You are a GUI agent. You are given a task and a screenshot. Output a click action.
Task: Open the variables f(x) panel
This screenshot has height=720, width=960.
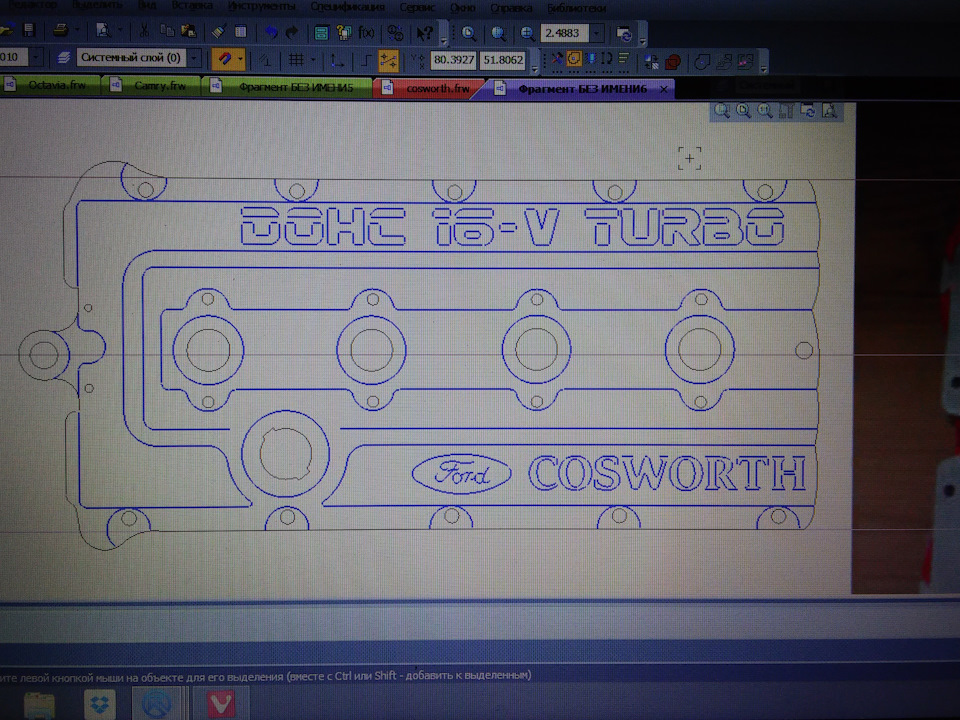tap(366, 32)
